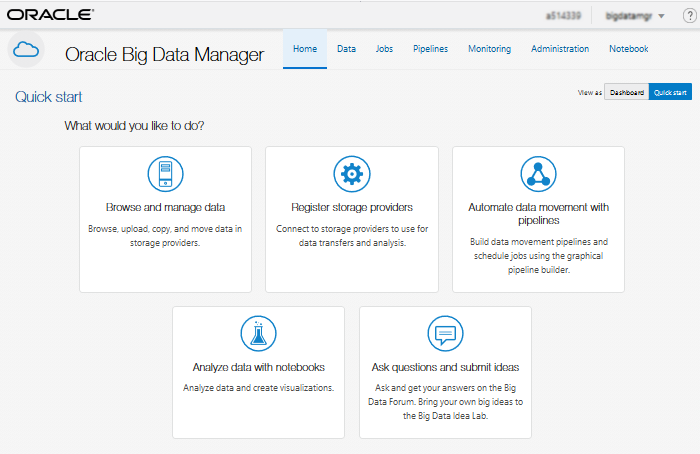Click the cloud logo icon
700x454 pixels.
26,50
